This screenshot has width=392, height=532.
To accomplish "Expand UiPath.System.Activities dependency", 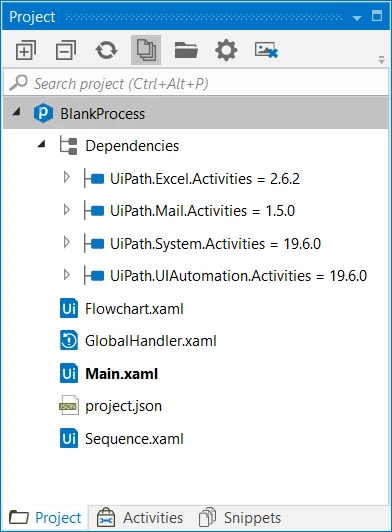I will [67, 243].
